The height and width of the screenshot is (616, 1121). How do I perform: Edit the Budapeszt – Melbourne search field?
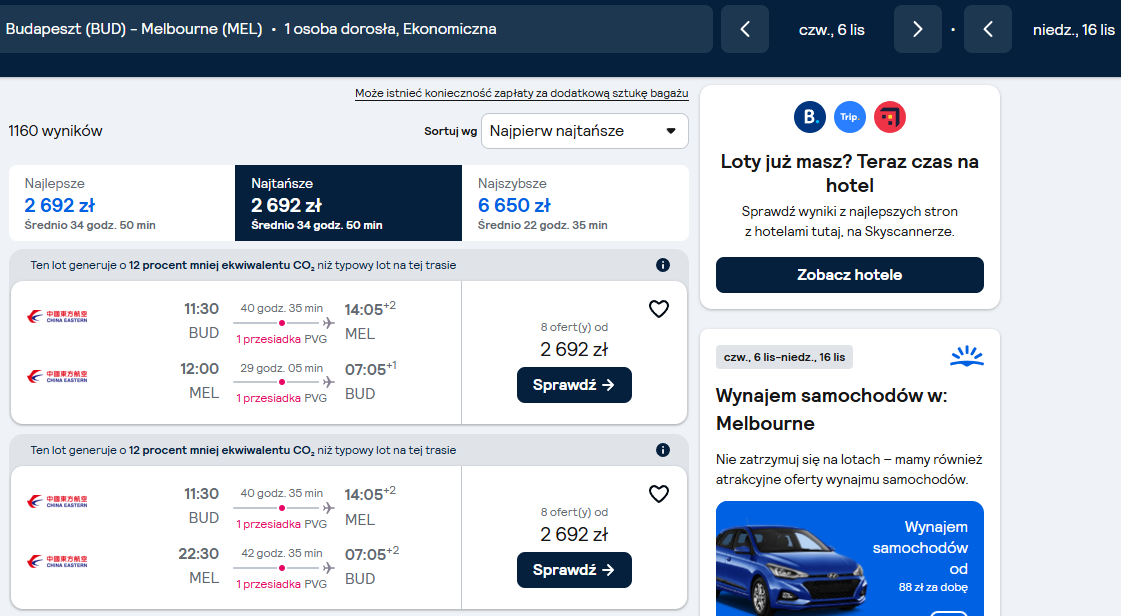[355, 29]
